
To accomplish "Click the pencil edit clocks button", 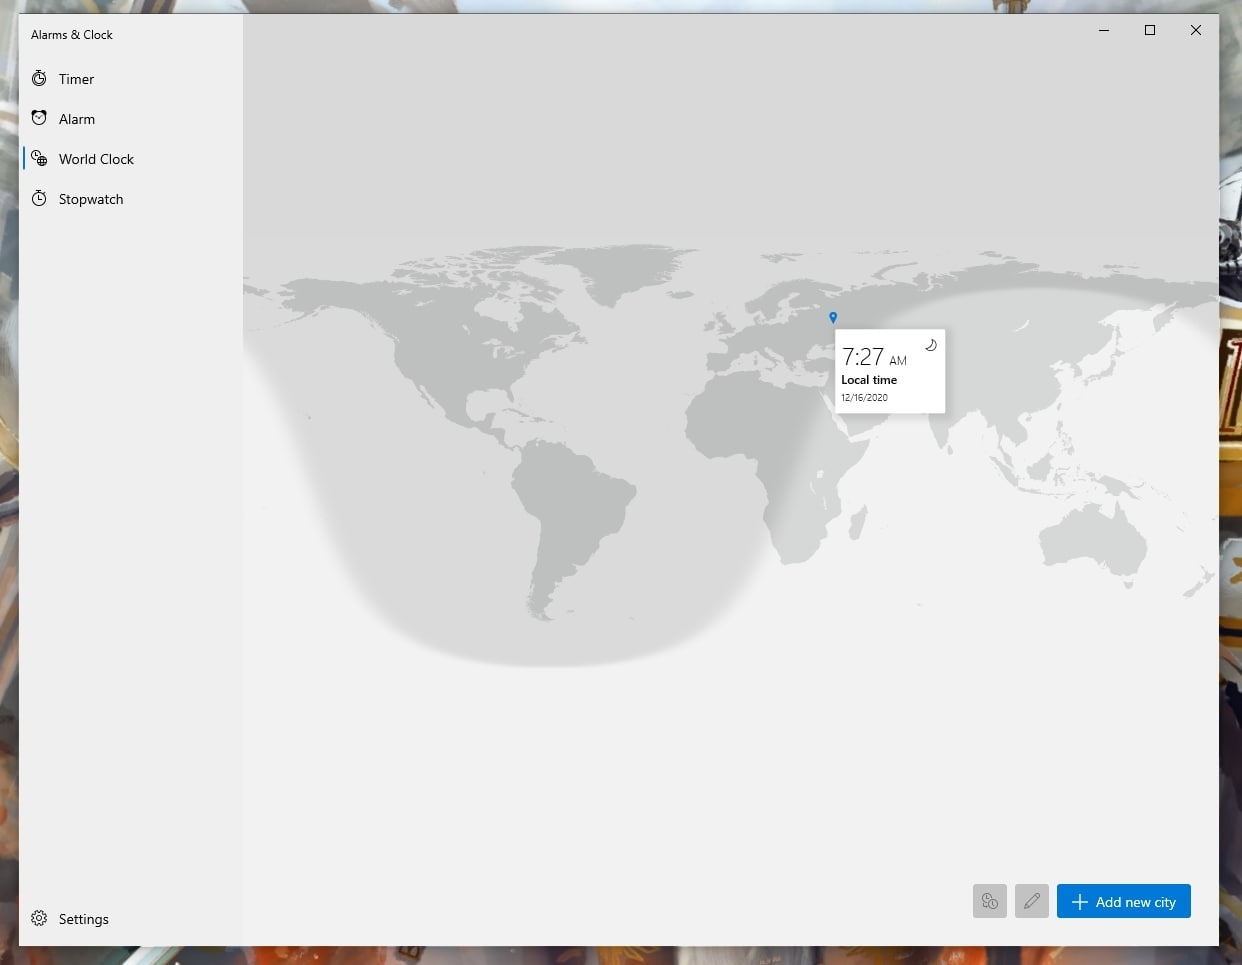I will click(1032, 901).
